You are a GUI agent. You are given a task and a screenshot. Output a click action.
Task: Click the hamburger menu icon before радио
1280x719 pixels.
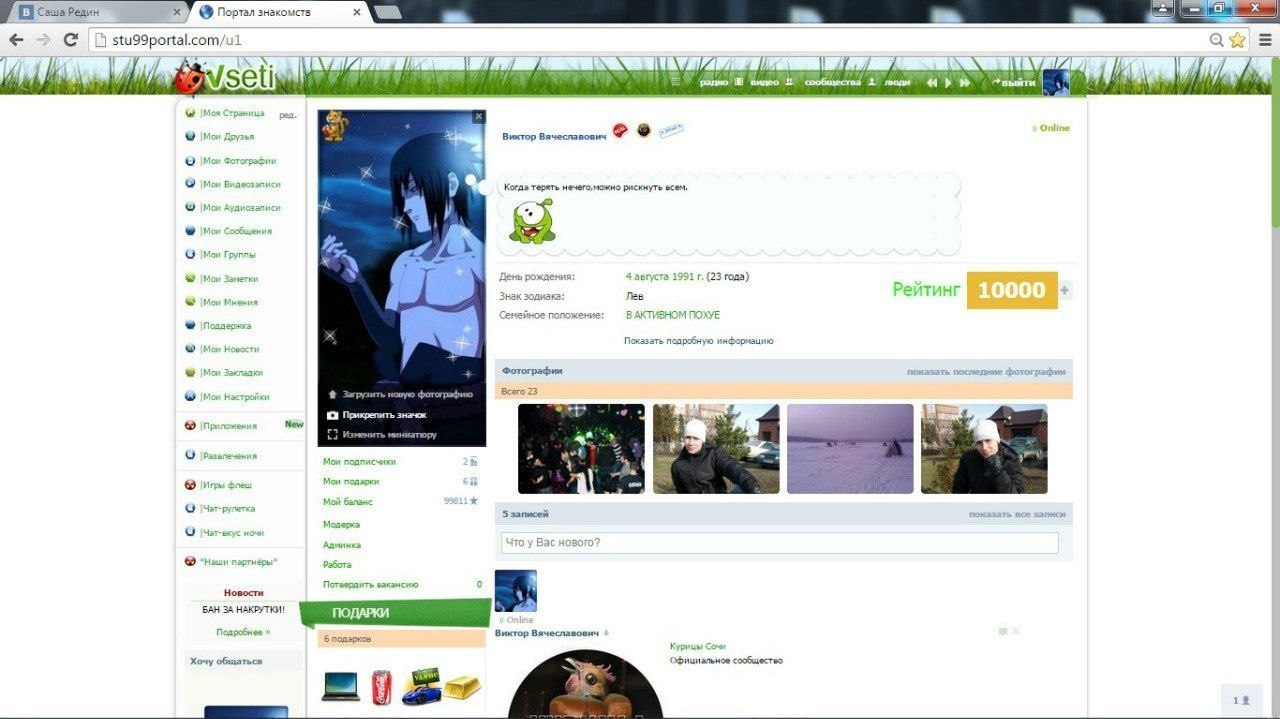pyautogui.click(x=676, y=82)
